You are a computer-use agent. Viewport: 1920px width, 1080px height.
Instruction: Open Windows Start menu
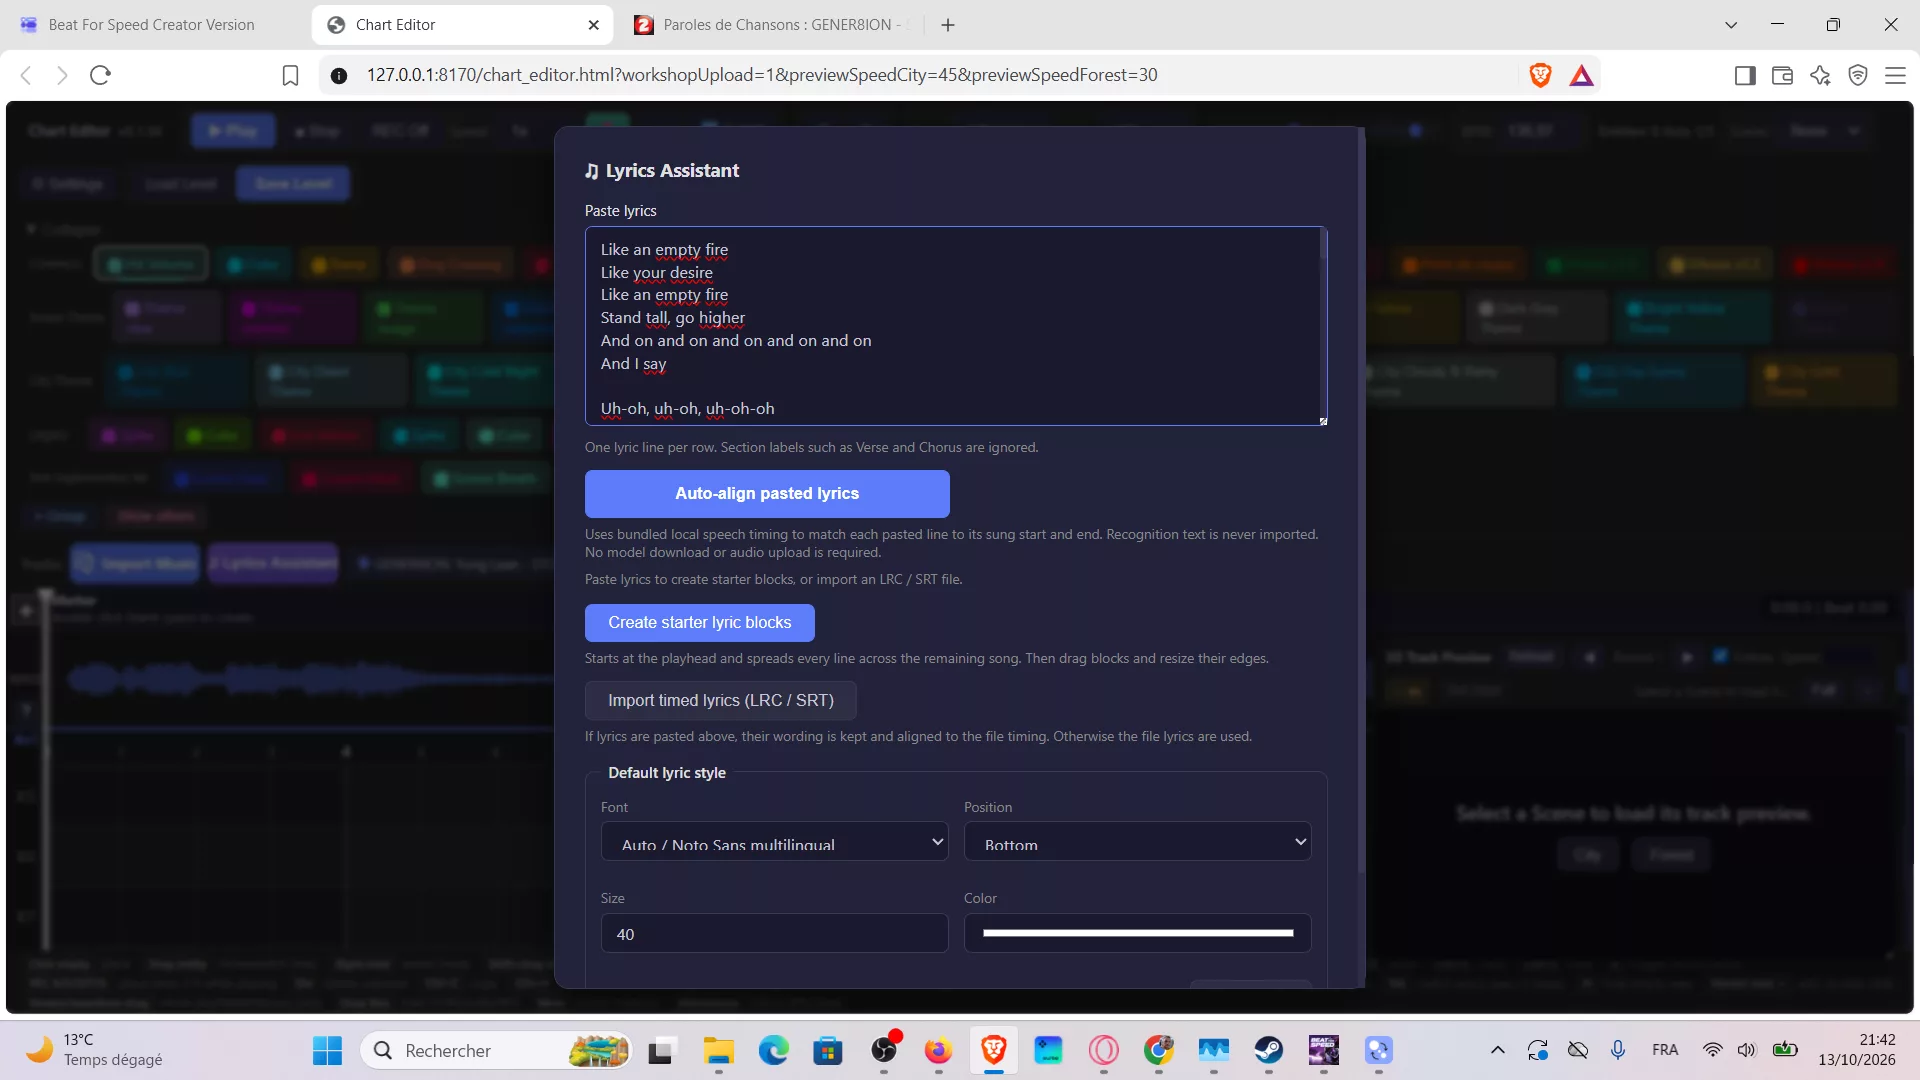[x=327, y=1050]
